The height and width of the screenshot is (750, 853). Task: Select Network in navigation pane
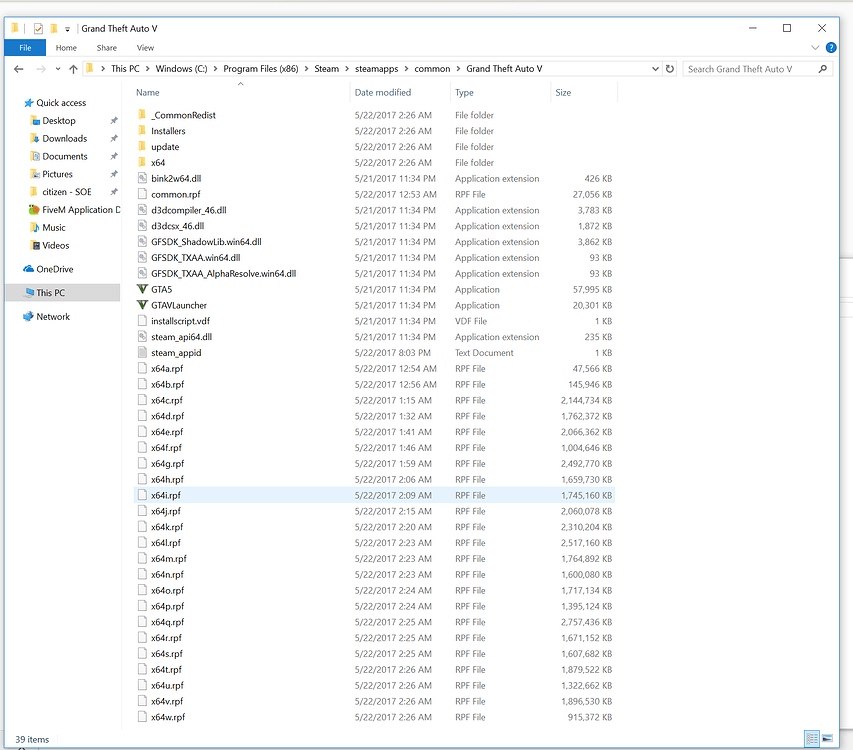tap(53, 317)
